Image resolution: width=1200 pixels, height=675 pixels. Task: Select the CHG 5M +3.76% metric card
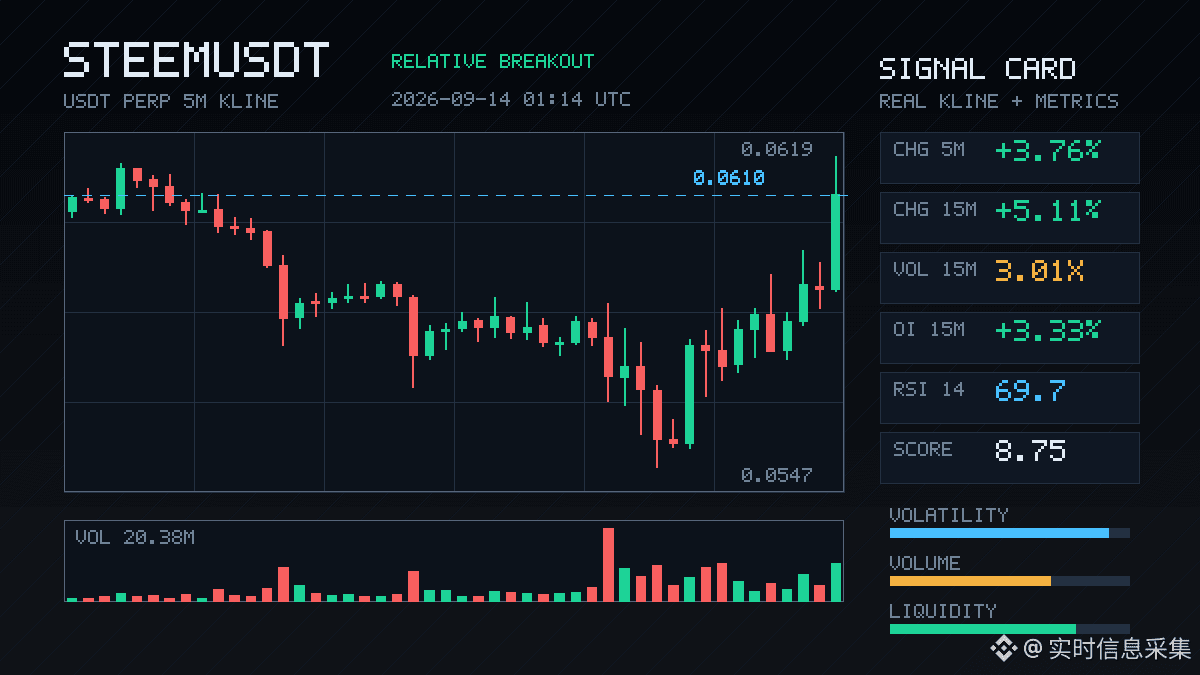[x=1009, y=158]
